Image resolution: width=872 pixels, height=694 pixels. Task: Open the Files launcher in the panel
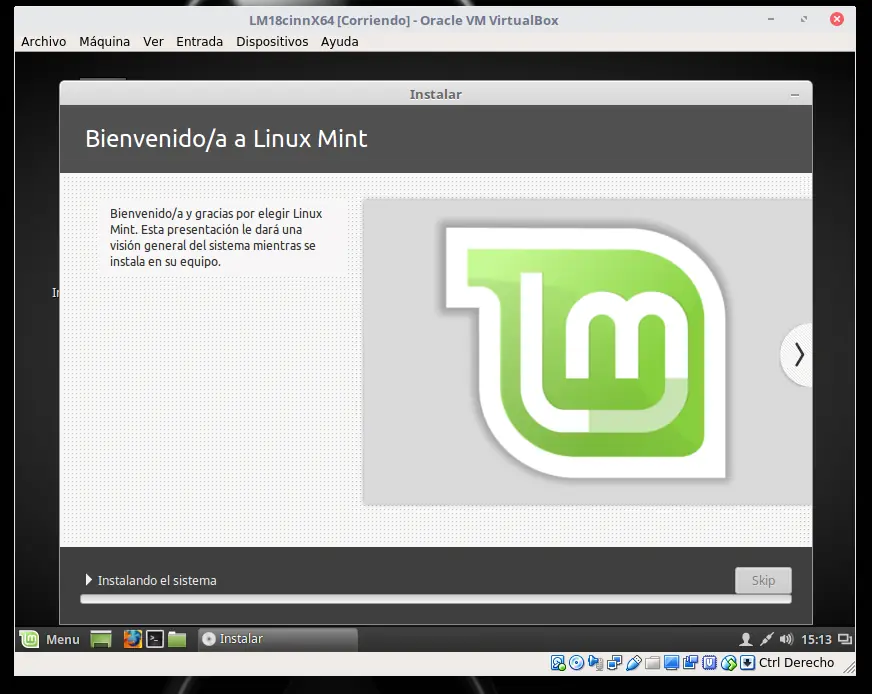(x=177, y=640)
